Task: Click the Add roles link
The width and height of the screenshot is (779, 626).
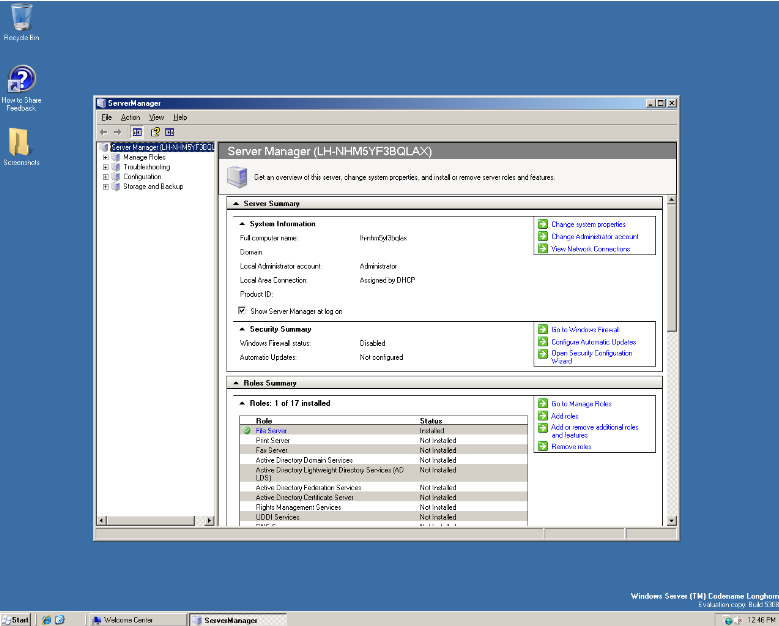Action: [564, 416]
